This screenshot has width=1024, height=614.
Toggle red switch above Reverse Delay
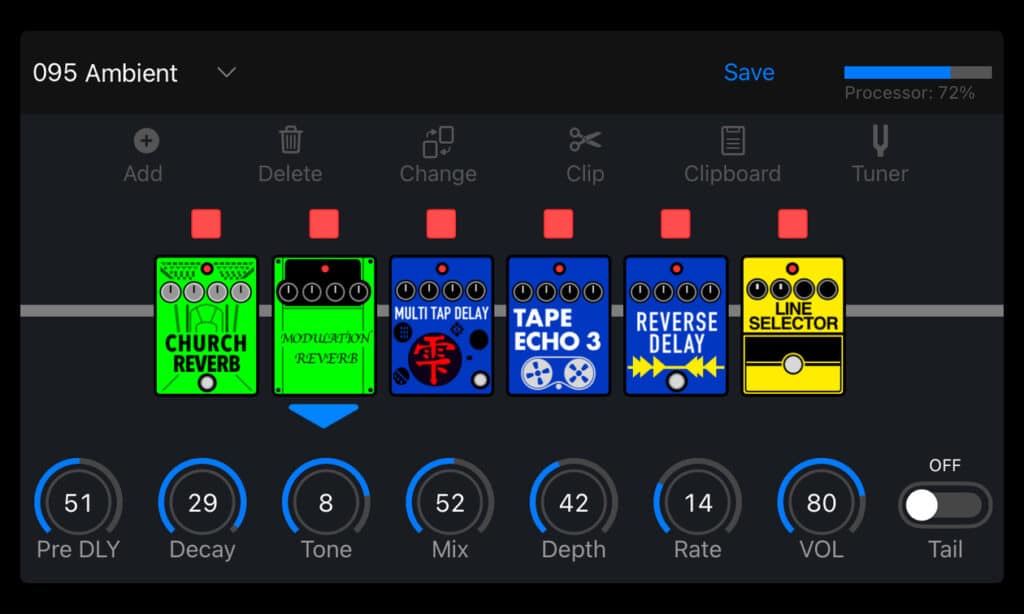pyautogui.click(x=676, y=224)
